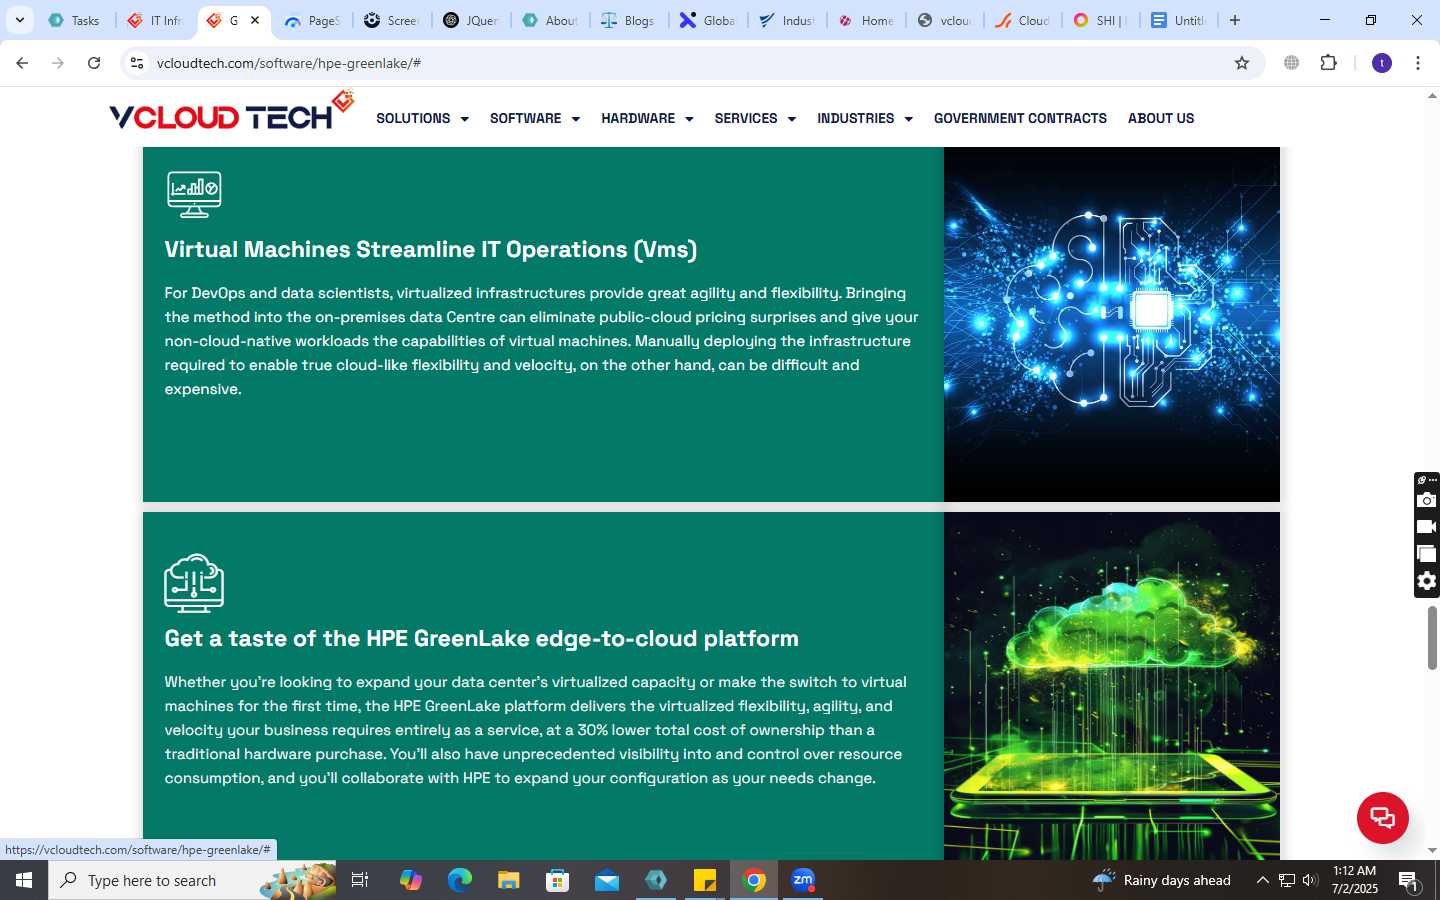Click the Windows search box
Viewport: 1440px width, 900px height.
coord(192,880)
